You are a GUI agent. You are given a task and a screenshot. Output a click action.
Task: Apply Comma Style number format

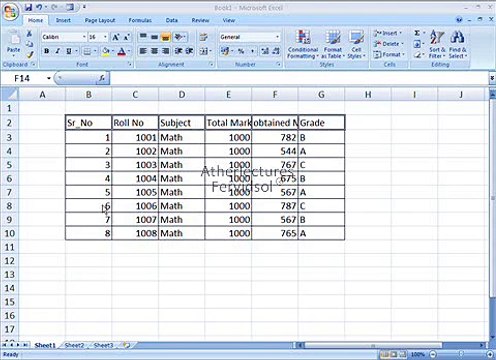pos(252,51)
